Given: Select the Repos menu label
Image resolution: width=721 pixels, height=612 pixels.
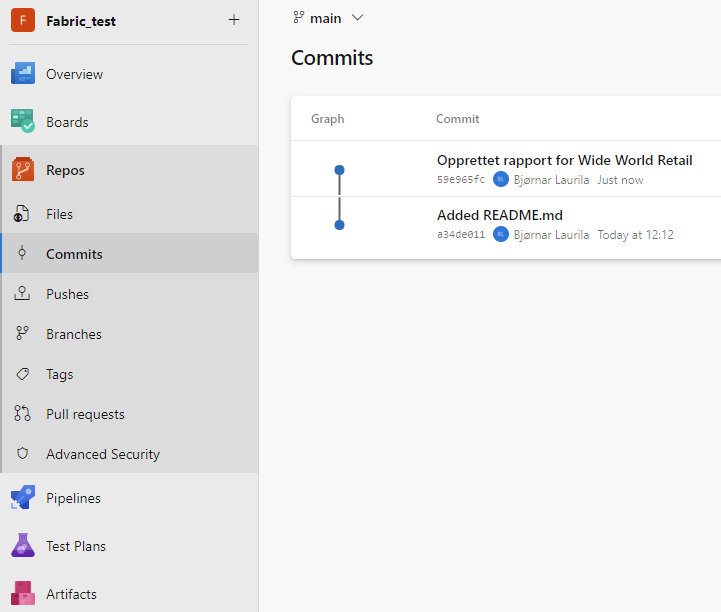Looking at the screenshot, I should [65, 170].
